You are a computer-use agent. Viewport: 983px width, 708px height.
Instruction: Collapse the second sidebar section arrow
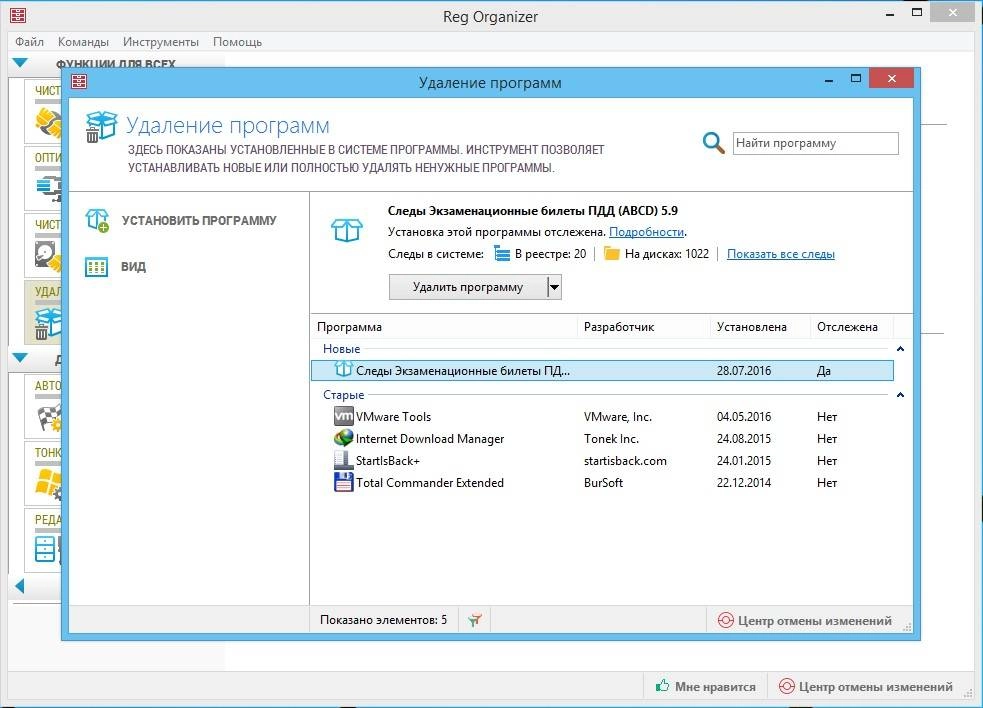pos(20,357)
